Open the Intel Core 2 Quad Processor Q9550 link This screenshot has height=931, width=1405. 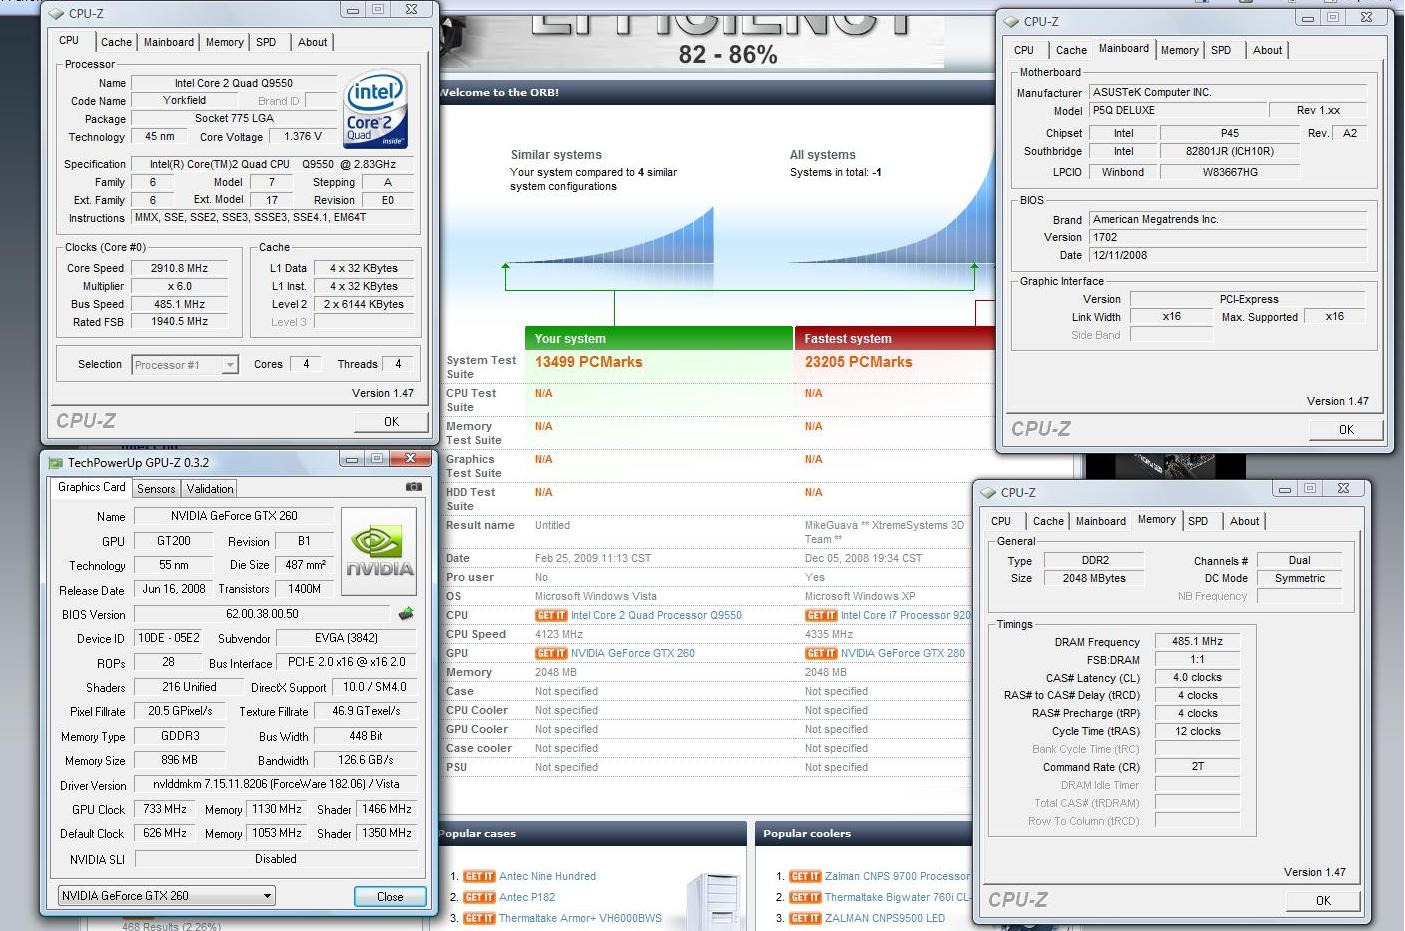656,616
